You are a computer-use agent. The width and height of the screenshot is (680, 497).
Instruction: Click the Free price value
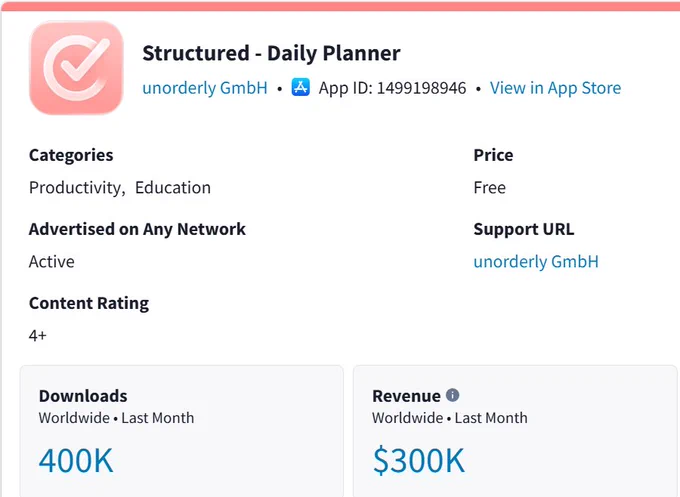[490, 188]
